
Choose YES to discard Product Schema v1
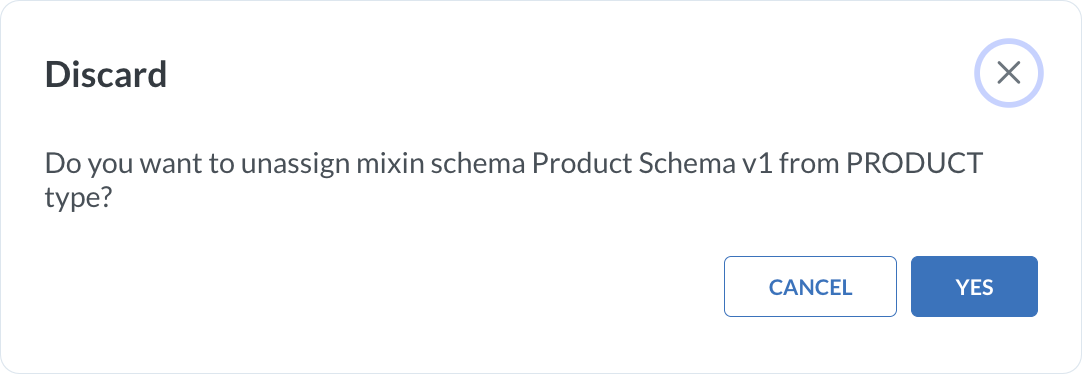pyautogui.click(x=974, y=286)
